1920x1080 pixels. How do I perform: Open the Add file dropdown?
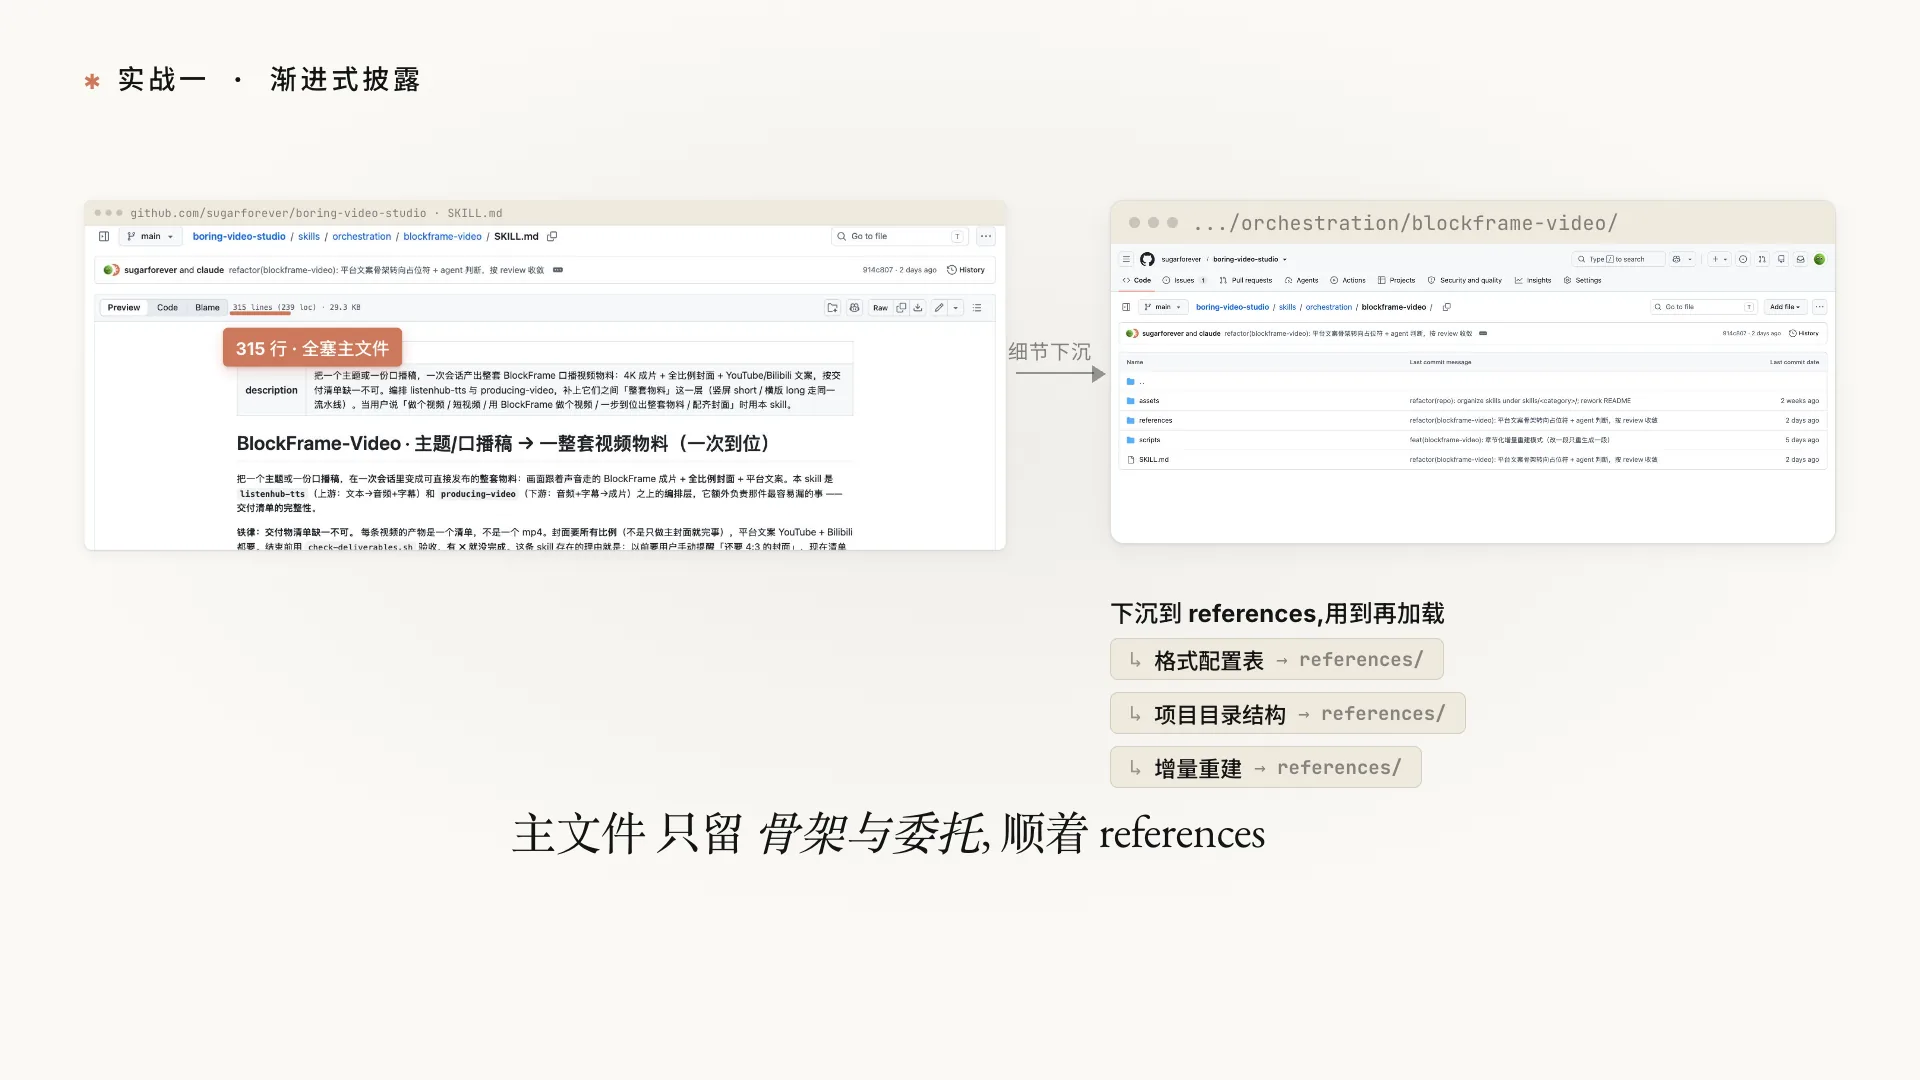point(1785,307)
